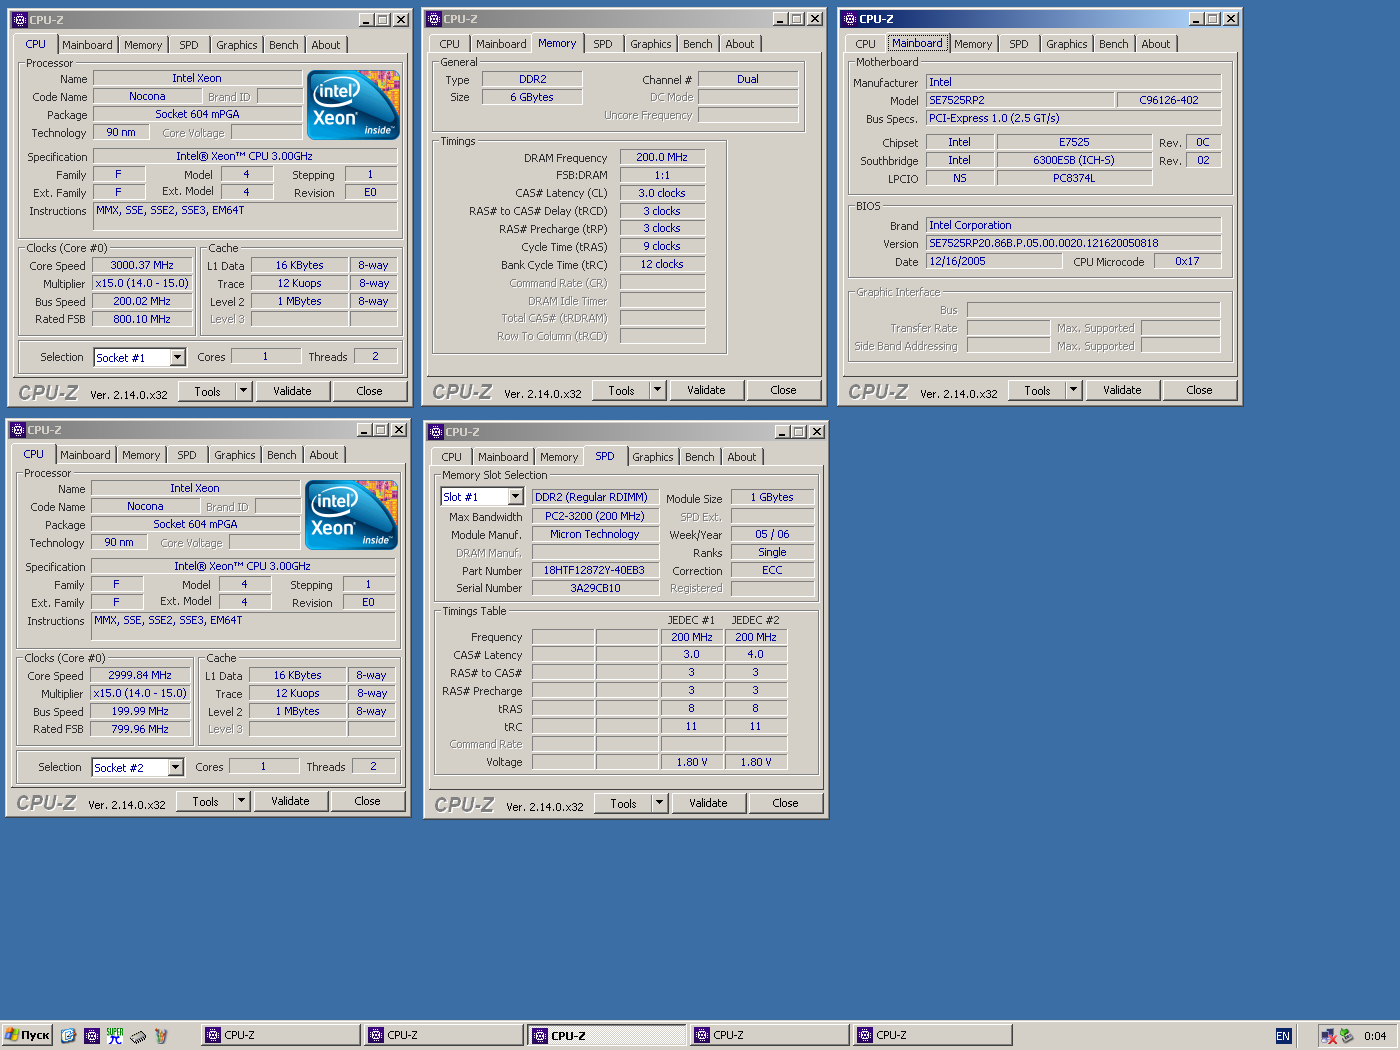
Task: Click the CAS# Latency 3.0 clocks value
Action: (662, 193)
